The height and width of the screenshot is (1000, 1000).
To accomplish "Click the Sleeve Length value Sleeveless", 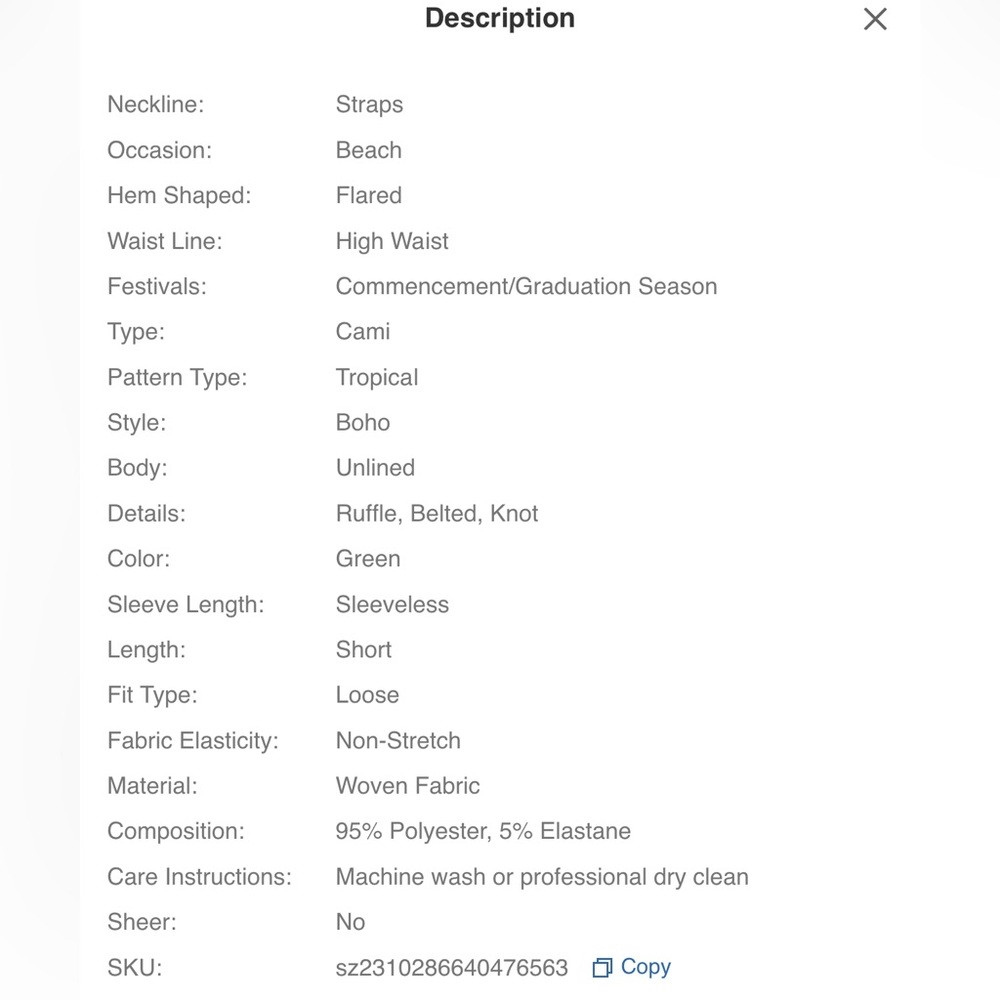I will pyautogui.click(x=392, y=605).
